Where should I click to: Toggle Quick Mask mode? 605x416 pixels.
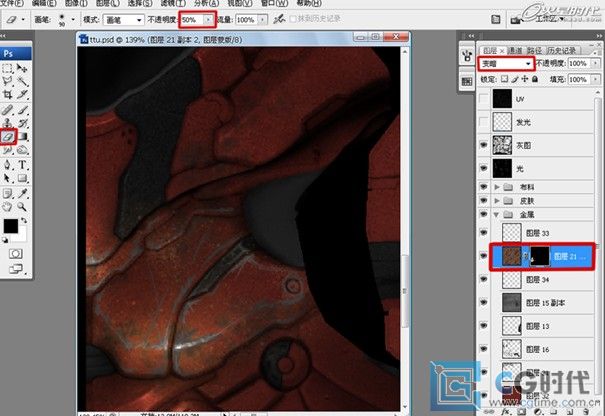pos(15,254)
